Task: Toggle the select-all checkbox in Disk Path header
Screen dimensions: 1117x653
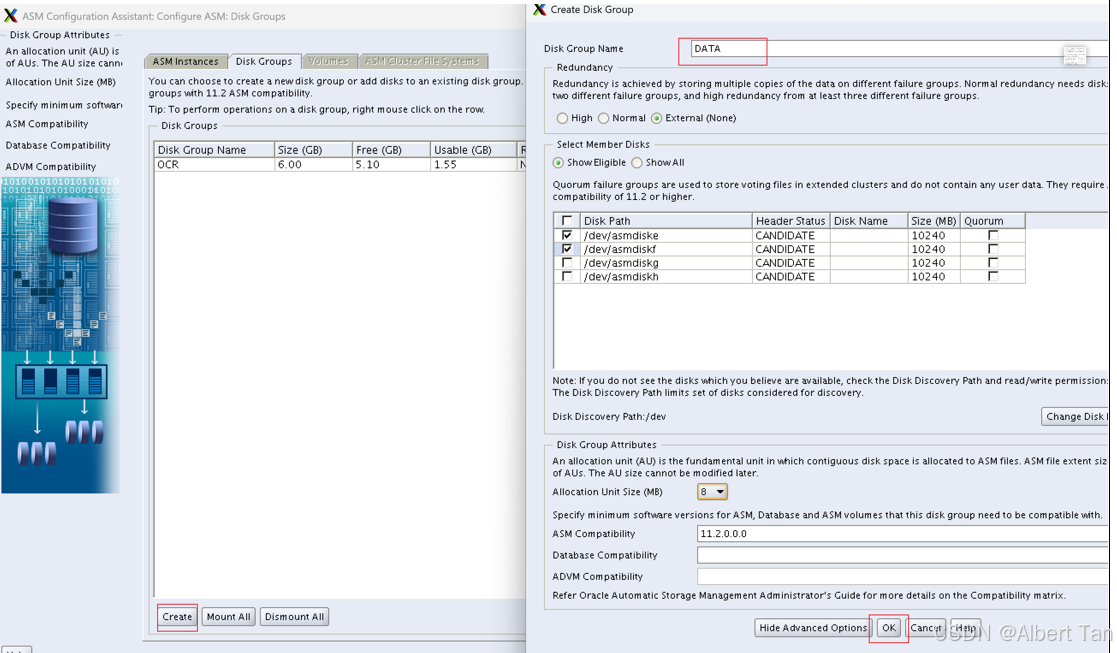Action: (x=567, y=221)
